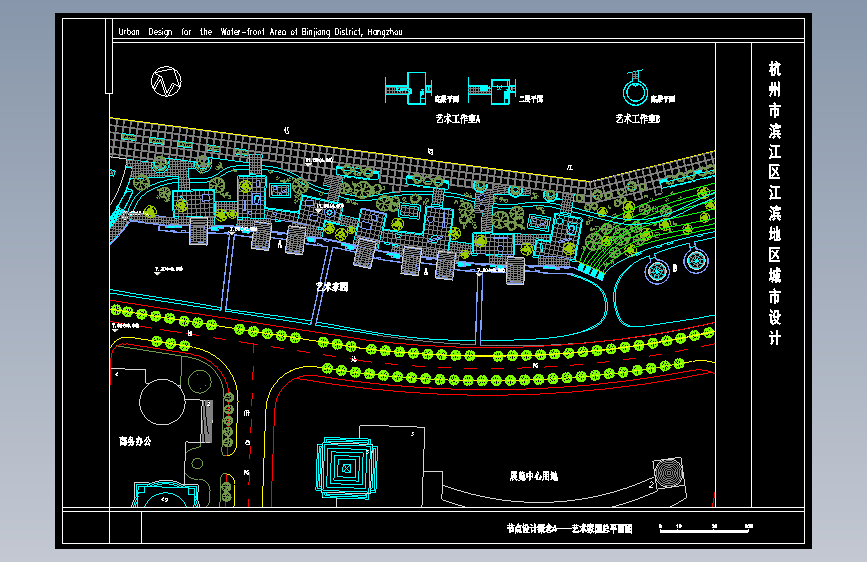Viewport: 867px width, 562px height.
Task: Click the scale bar in the title block
Action: [706, 528]
